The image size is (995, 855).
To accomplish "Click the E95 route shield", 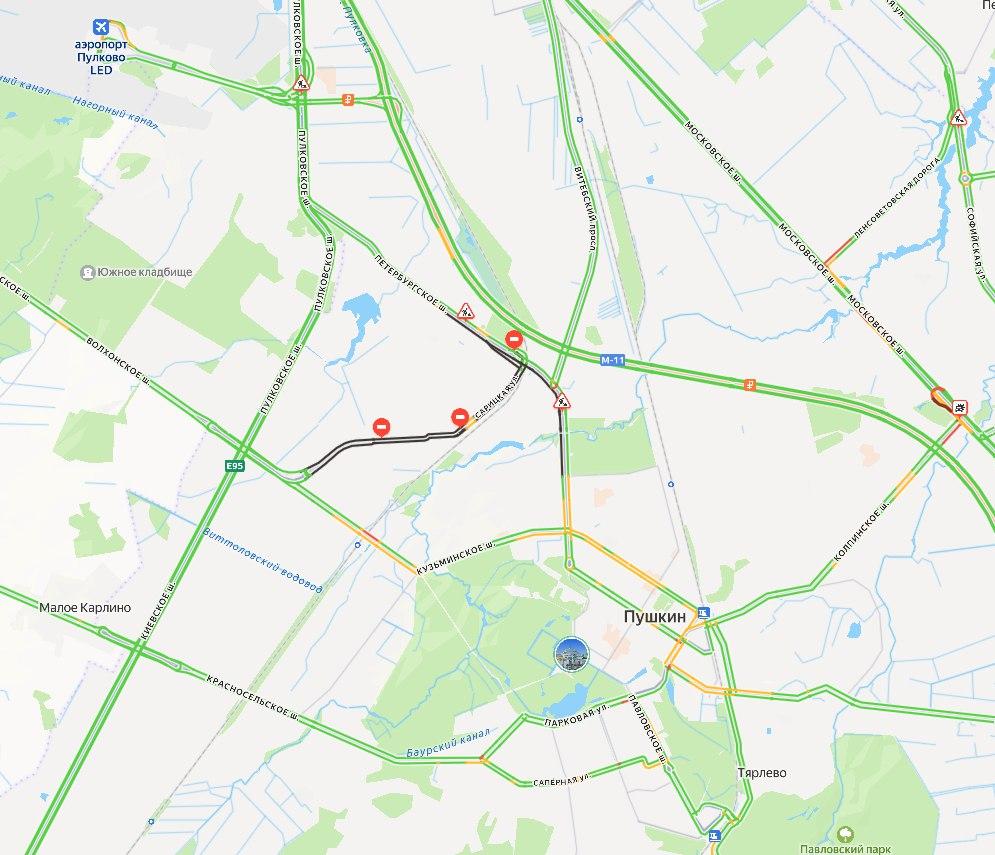I will [235, 466].
